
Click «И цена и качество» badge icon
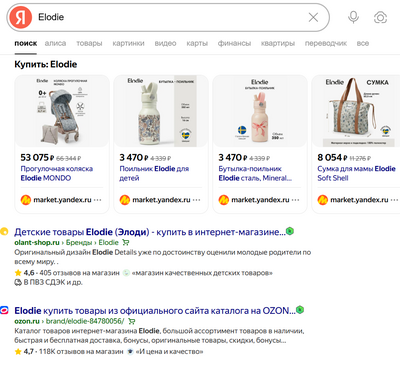pos(131,352)
